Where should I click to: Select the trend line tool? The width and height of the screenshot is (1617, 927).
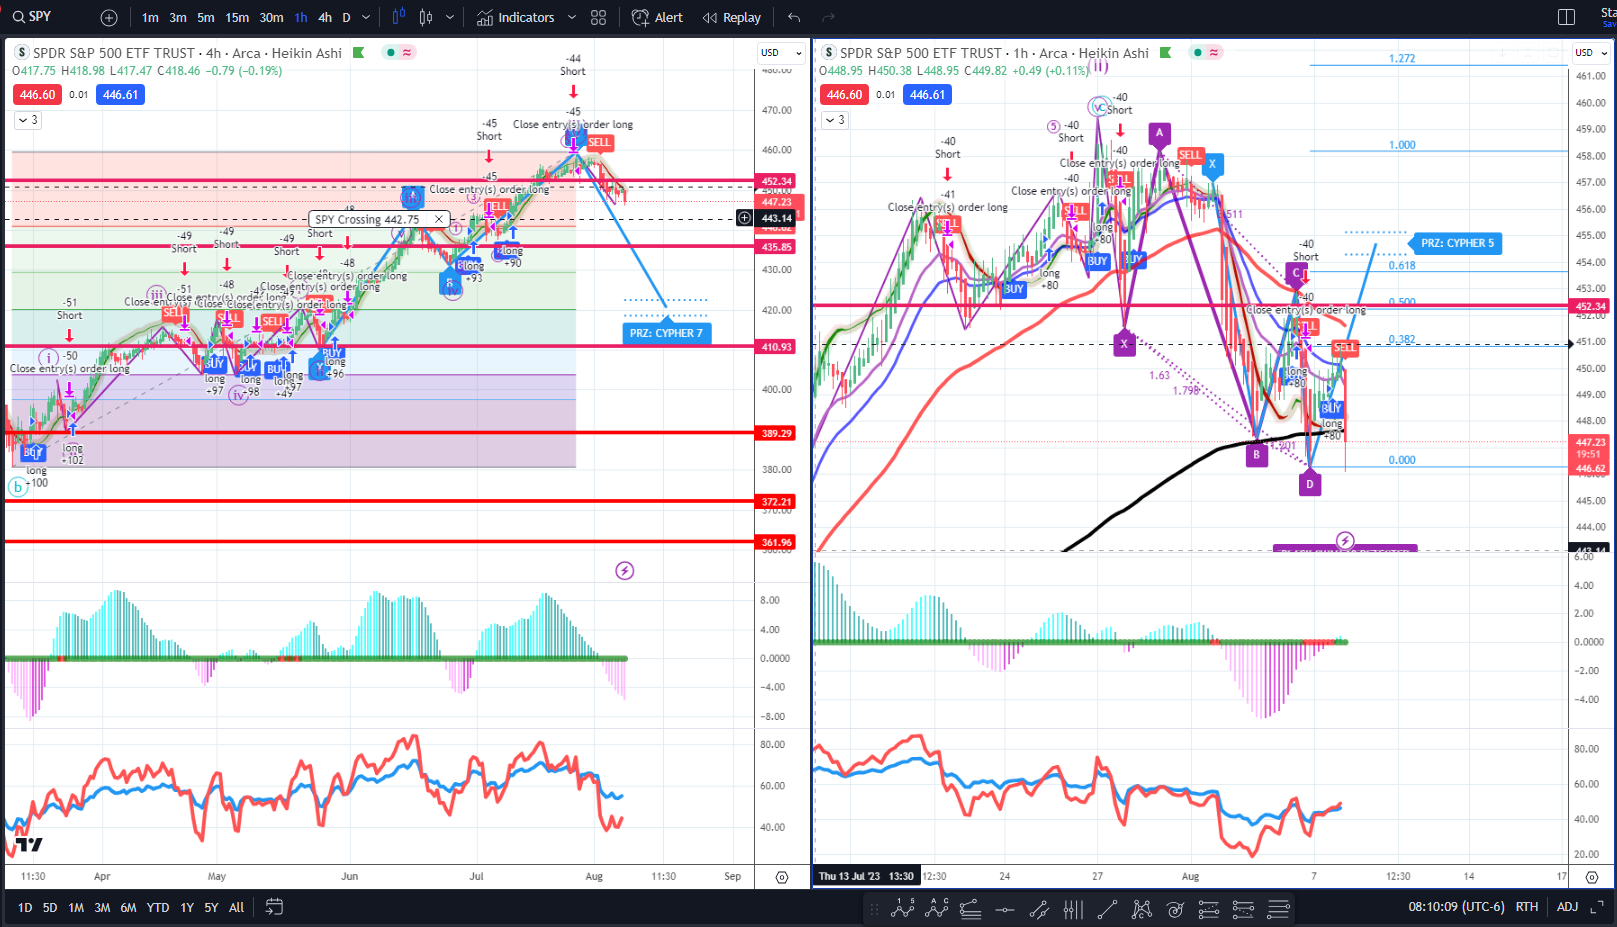(1107, 909)
